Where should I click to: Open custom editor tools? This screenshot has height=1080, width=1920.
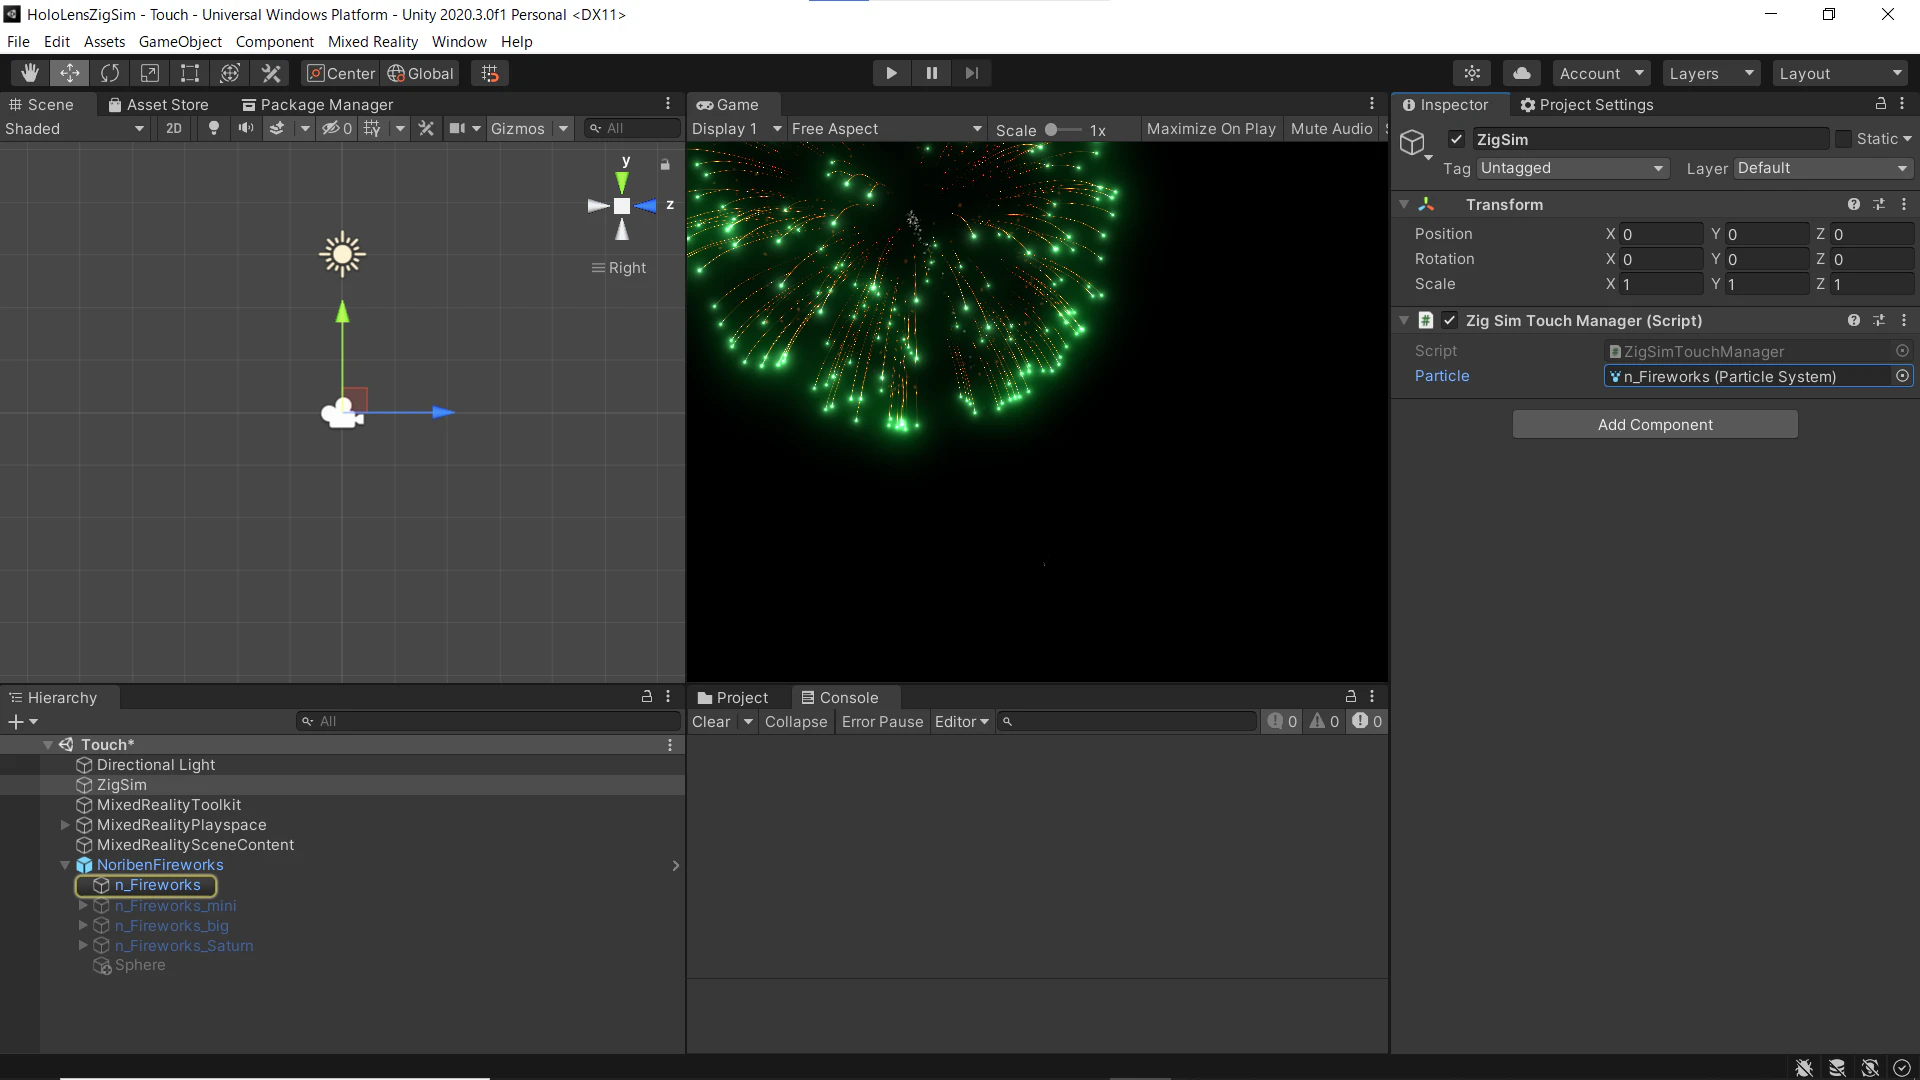click(271, 73)
